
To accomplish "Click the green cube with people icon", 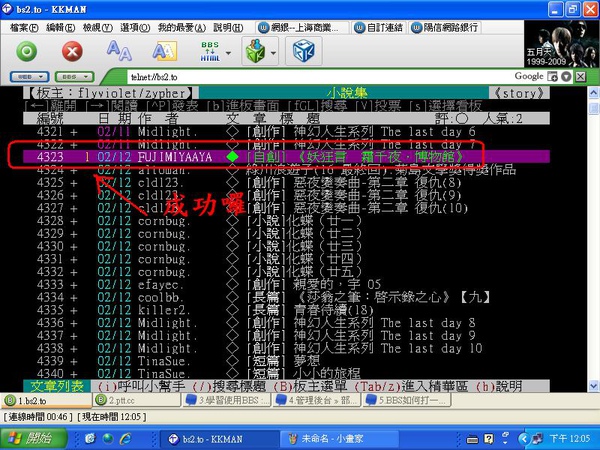I will (x=255, y=51).
